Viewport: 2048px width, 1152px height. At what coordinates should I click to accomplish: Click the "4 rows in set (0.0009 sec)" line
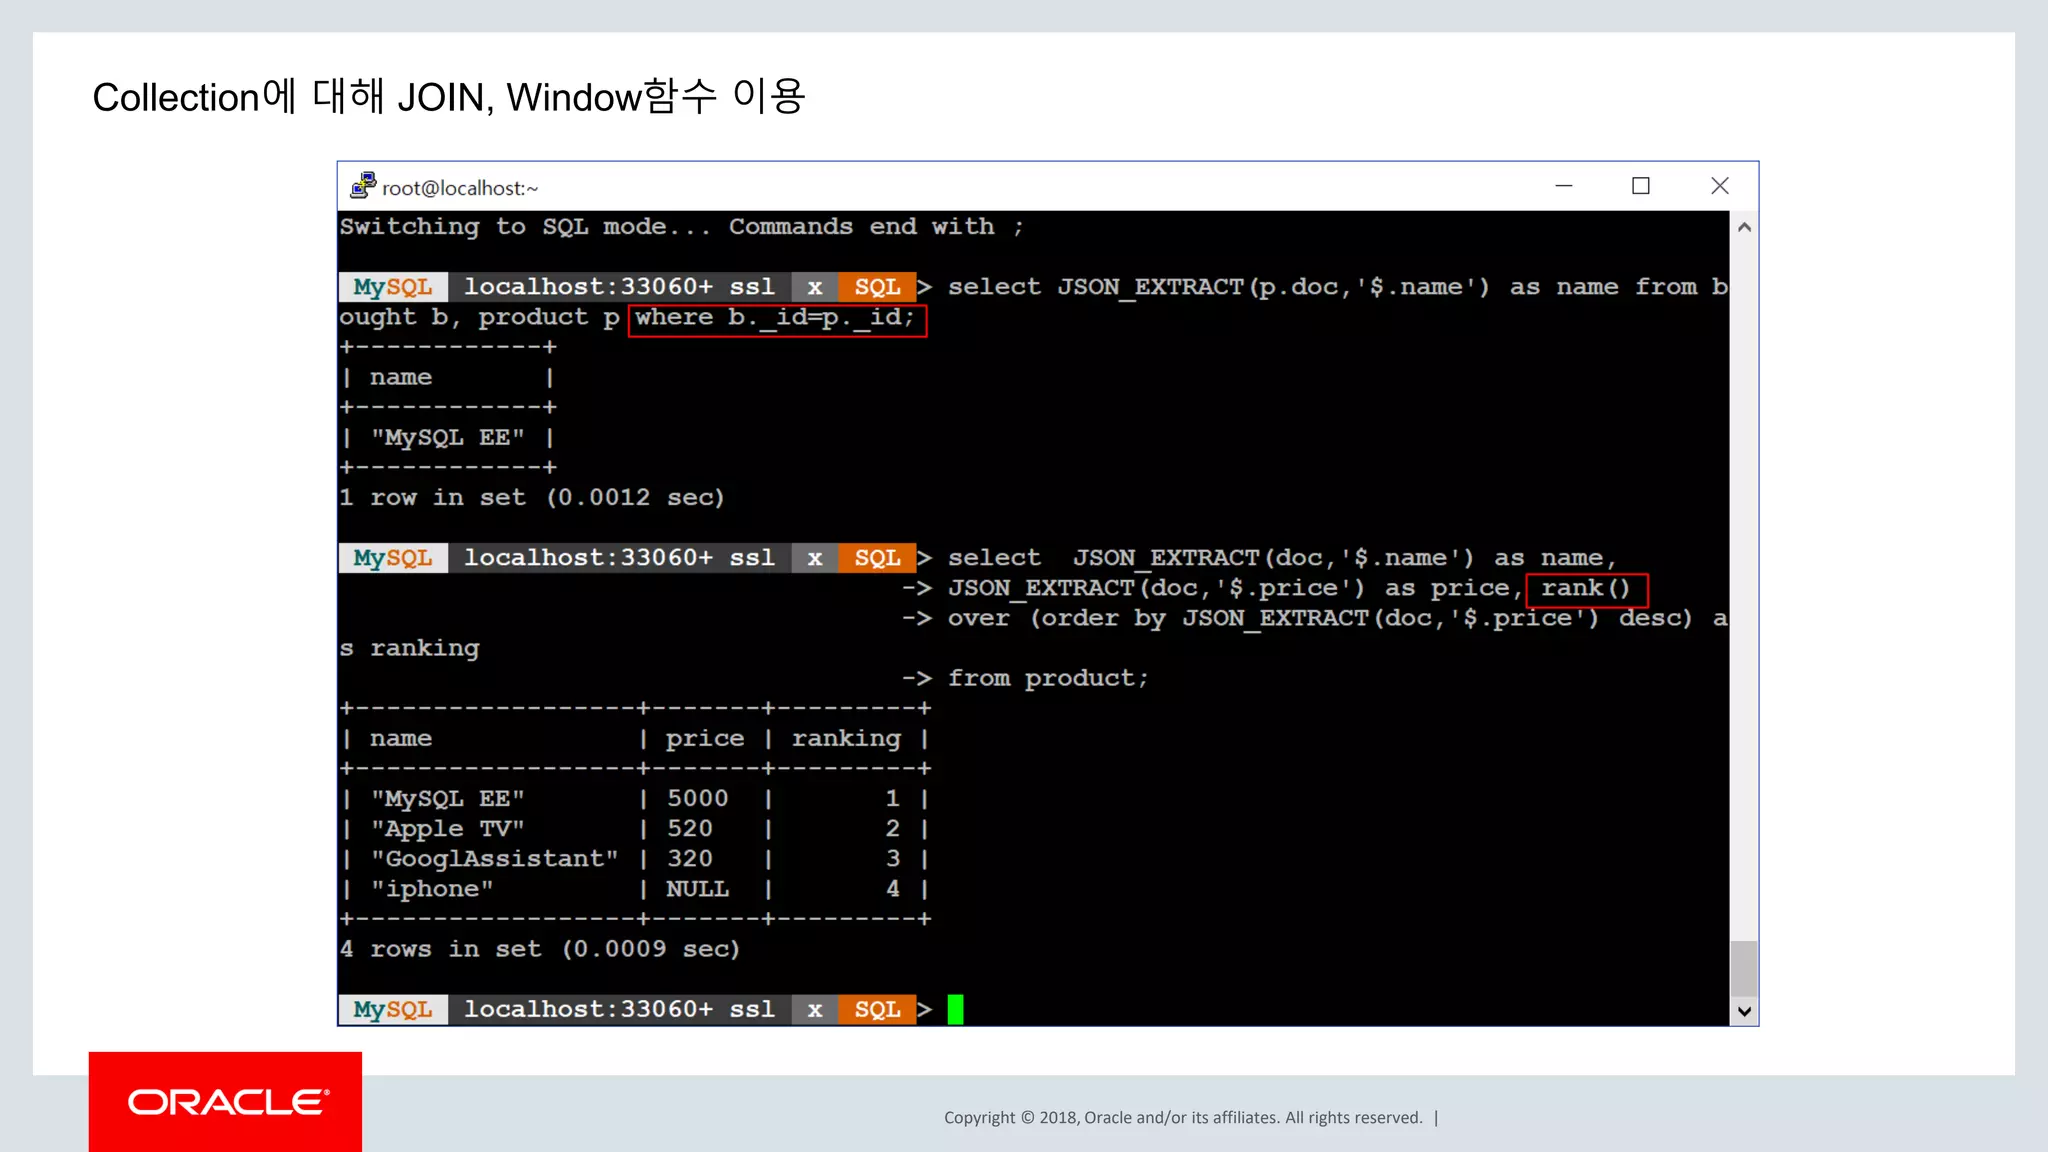[x=540, y=949]
